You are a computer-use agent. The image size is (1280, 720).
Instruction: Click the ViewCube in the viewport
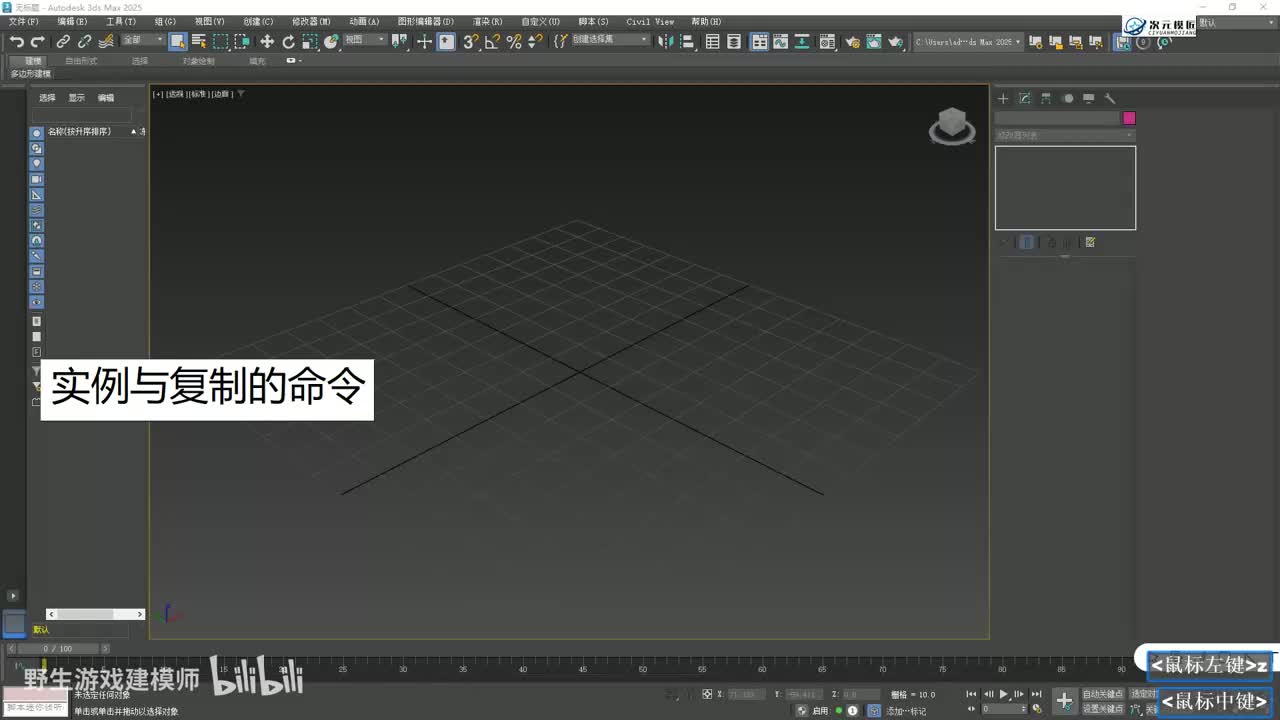[x=952, y=127]
